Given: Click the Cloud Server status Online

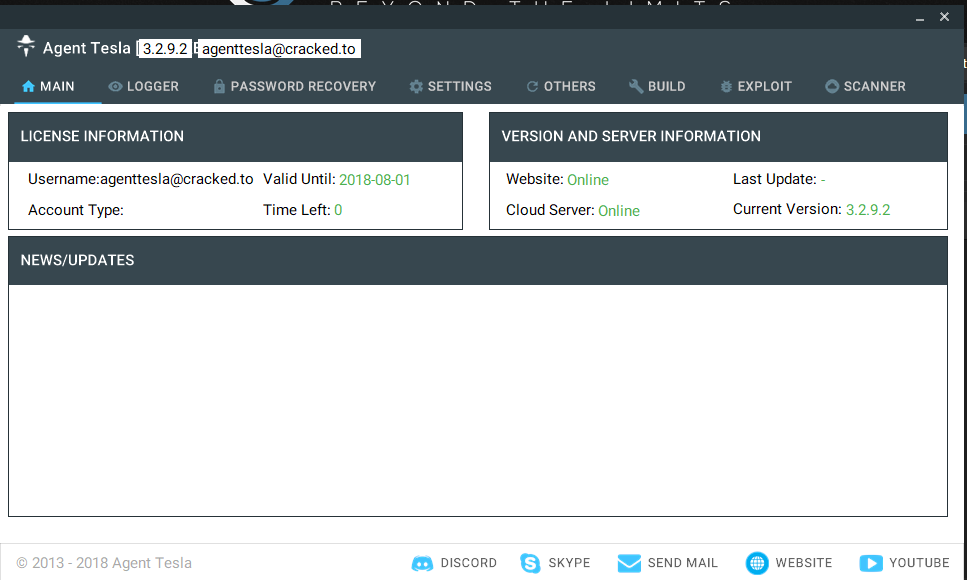Looking at the screenshot, I should tap(619, 210).
